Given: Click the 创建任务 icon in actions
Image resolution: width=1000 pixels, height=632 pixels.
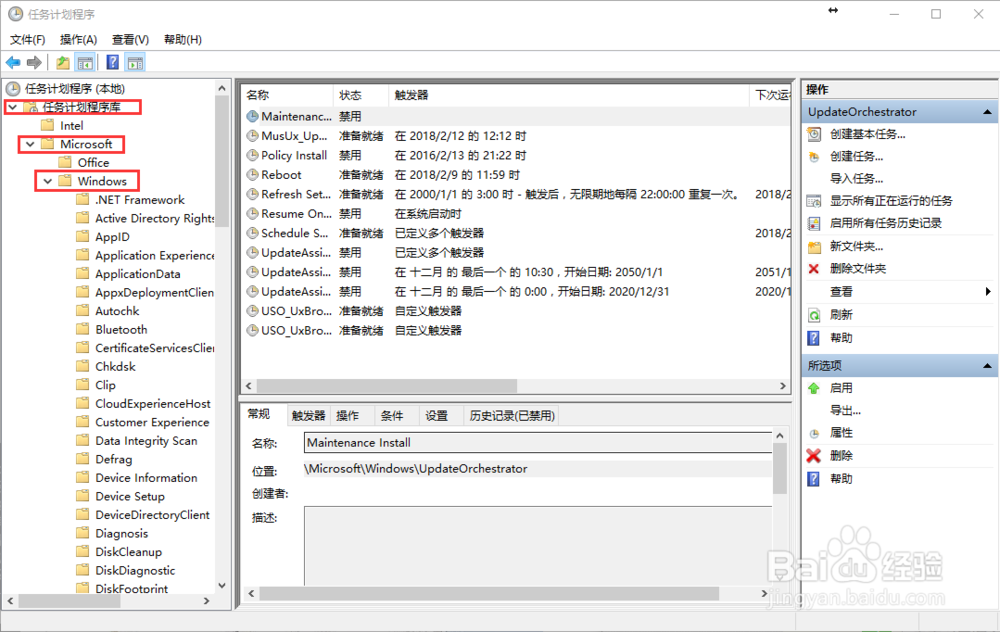Looking at the screenshot, I should [x=814, y=157].
